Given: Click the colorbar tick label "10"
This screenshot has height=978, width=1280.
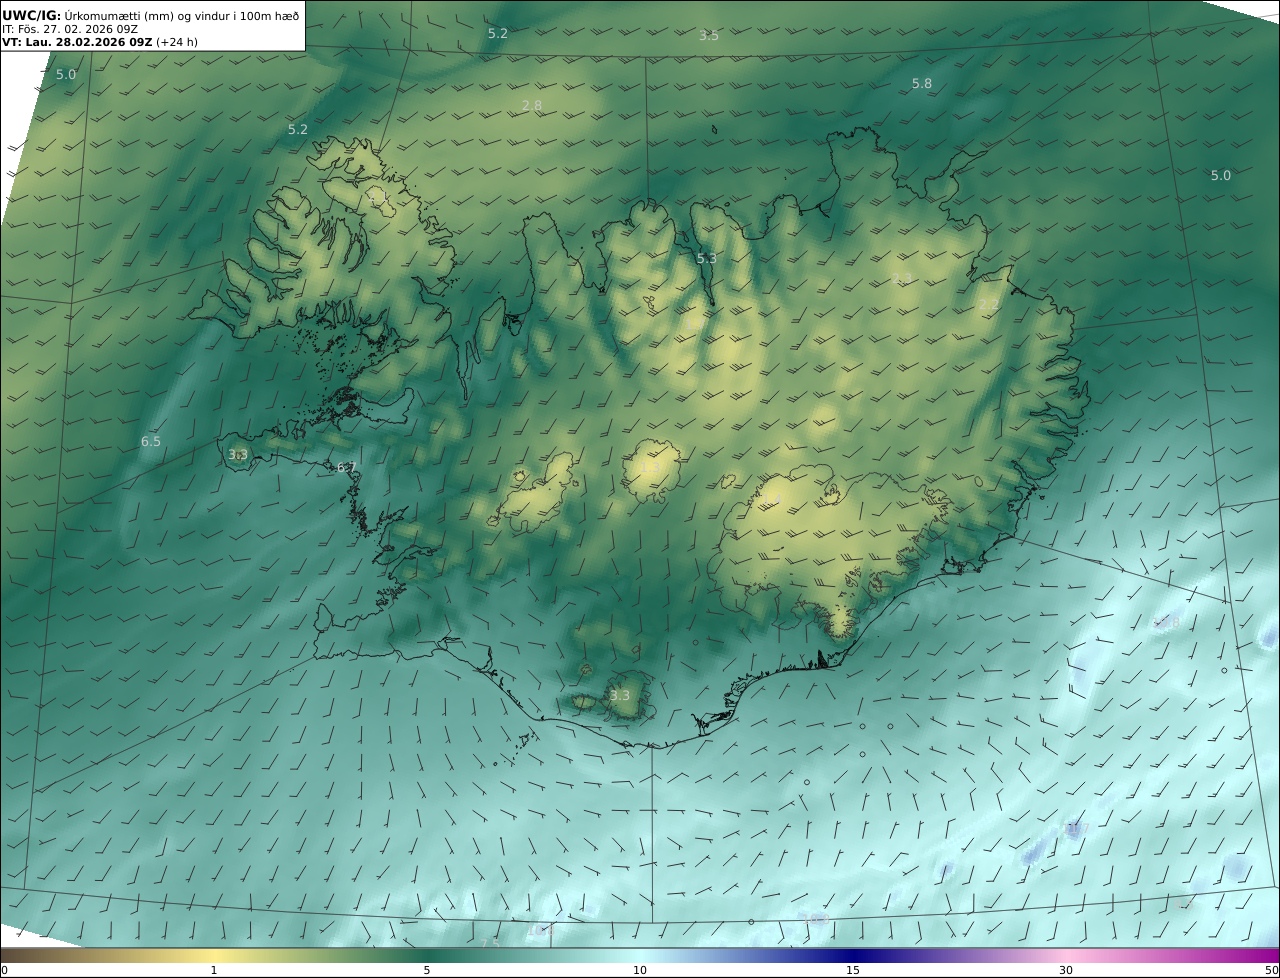Looking at the screenshot, I should tap(640, 970).
